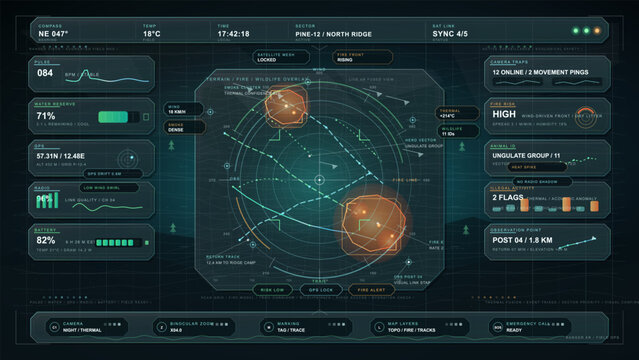Expand the Illegal Activity 2 FLAGS panel
The width and height of the screenshot is (639, 360).
(x=547, y=200)
